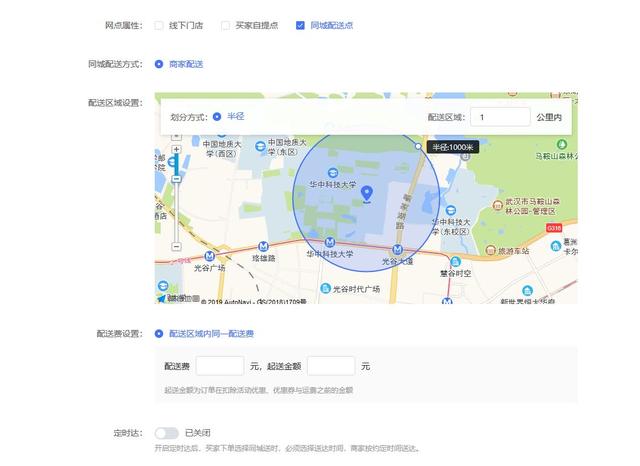Click the 配送费 amount input box
Viewport: 640px width, 466px height.
tap(220, 366)
